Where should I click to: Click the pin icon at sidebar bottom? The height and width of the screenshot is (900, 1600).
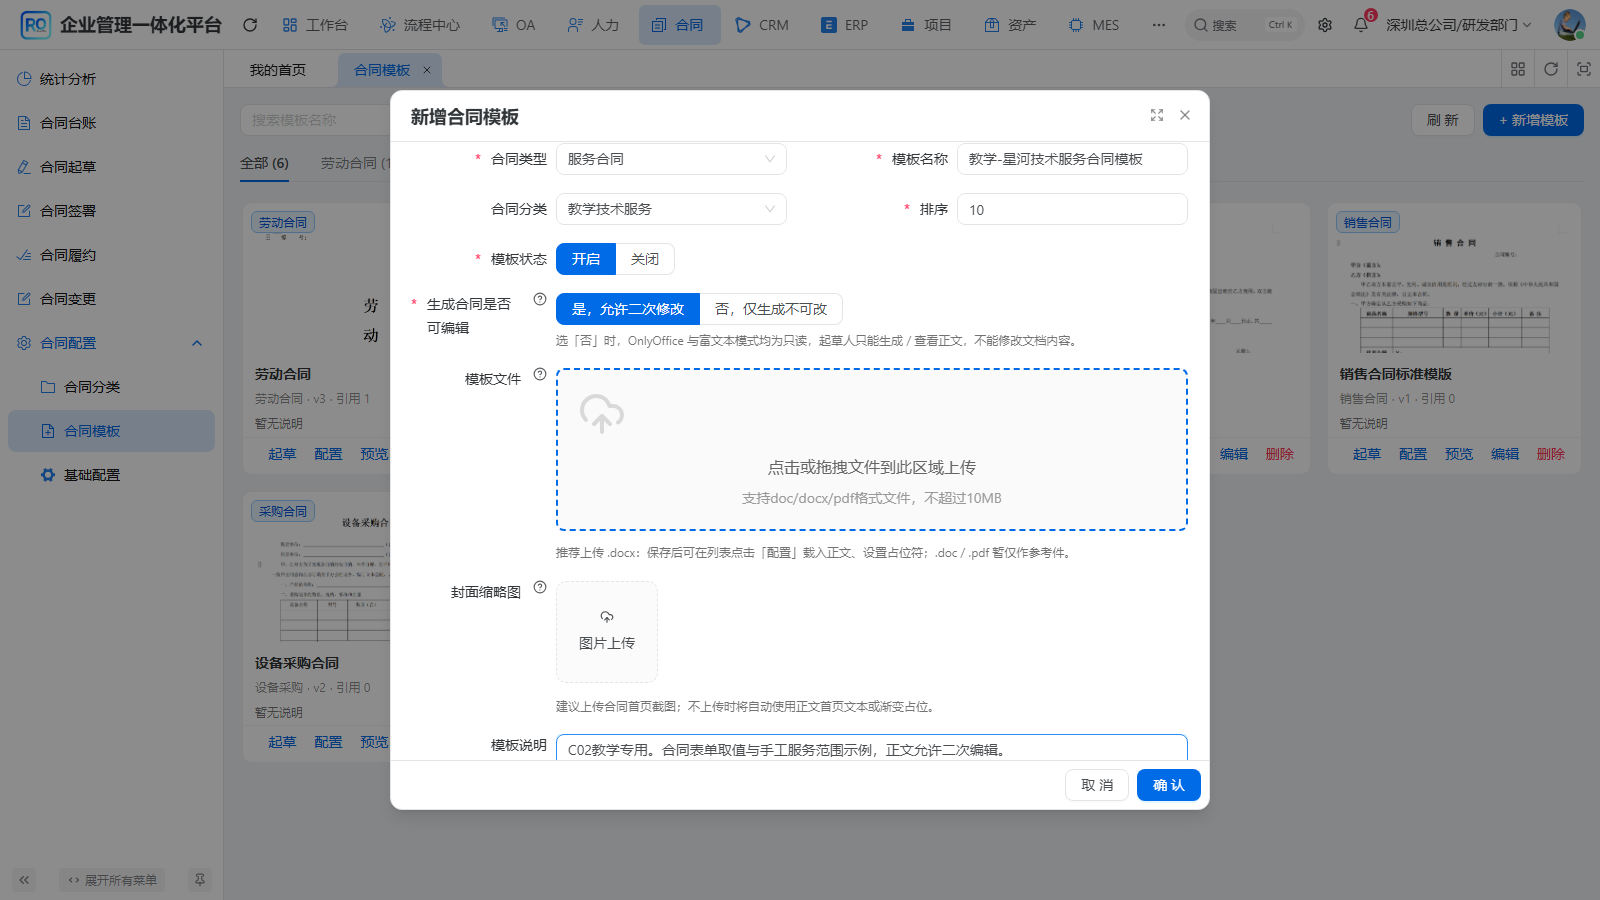200,880
